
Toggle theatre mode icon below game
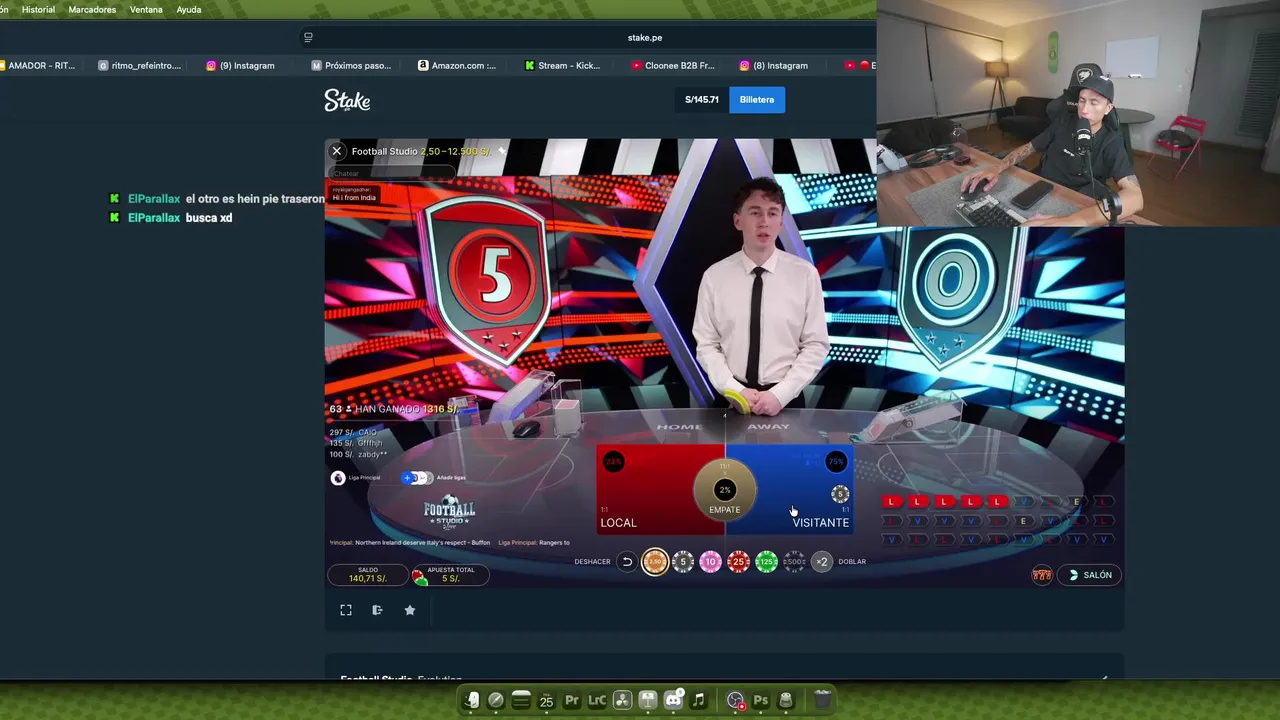click(377, 610)
